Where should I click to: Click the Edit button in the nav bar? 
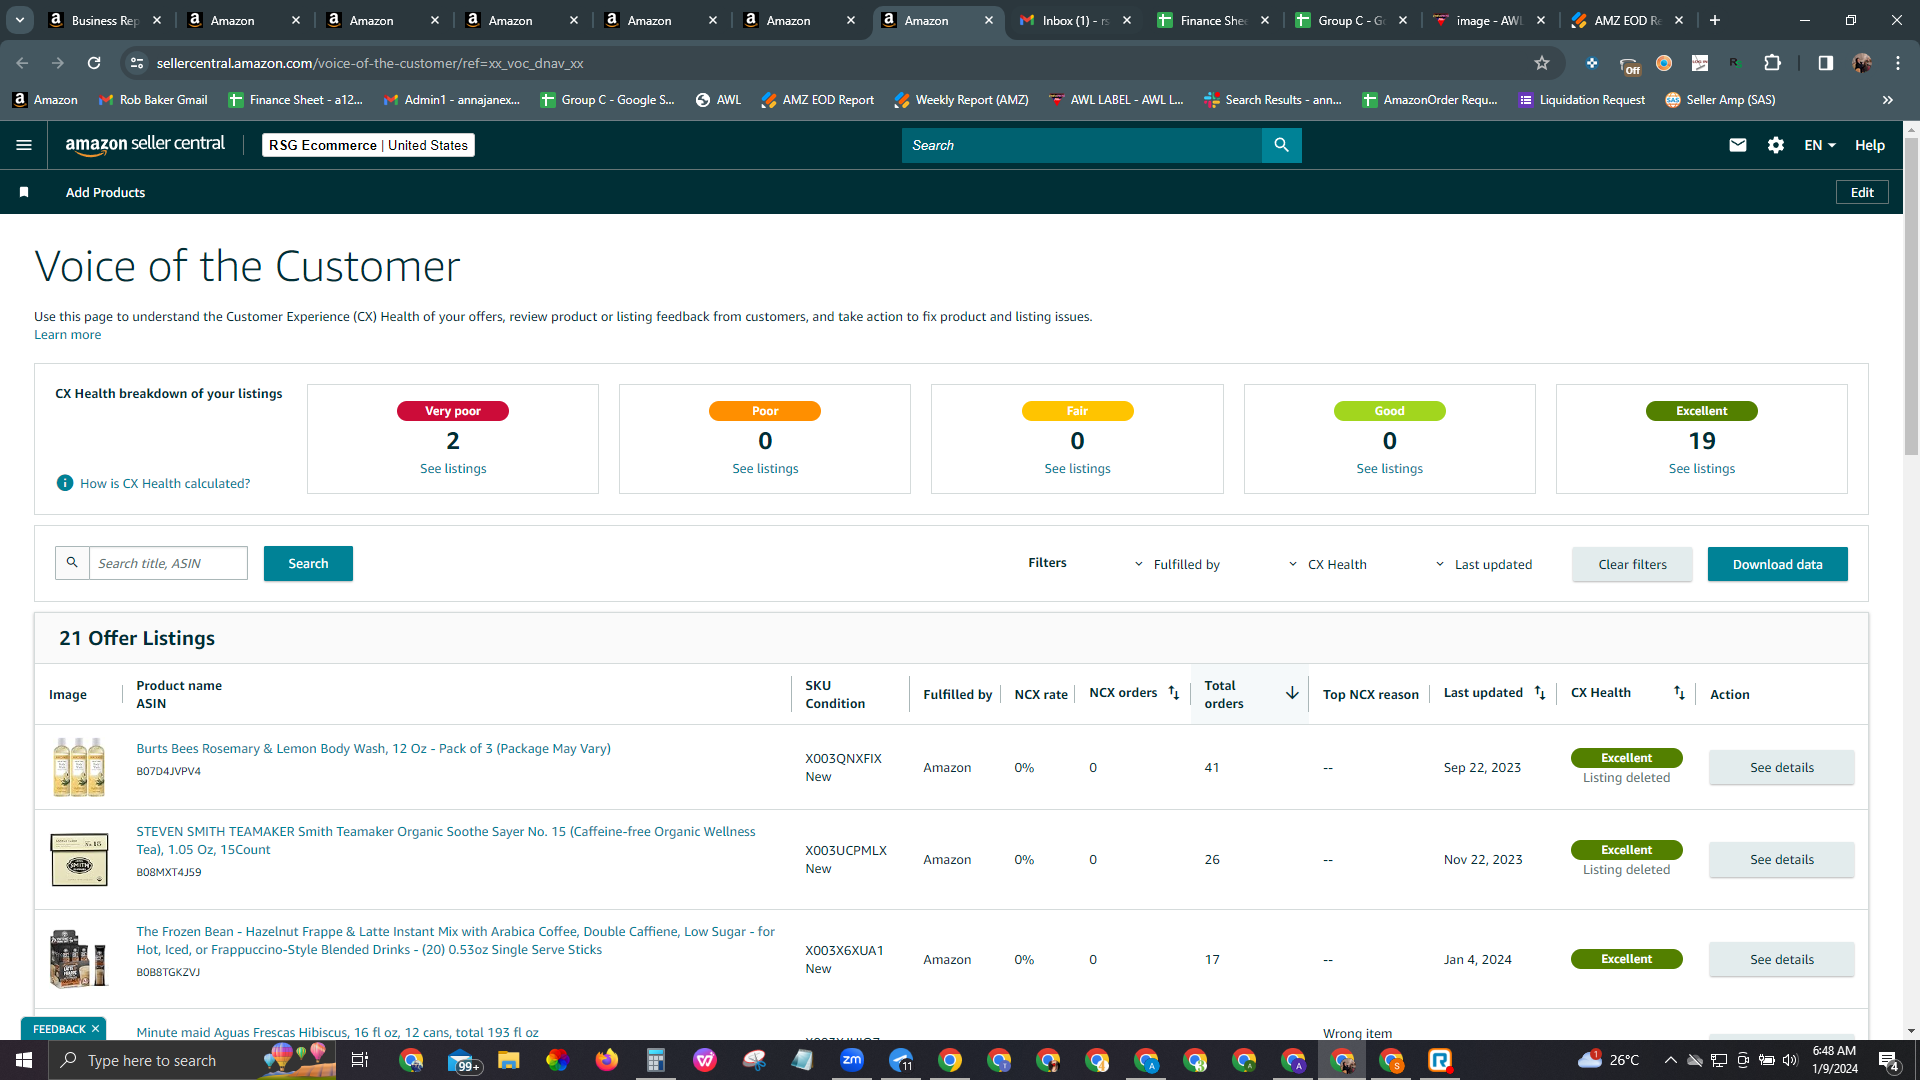click(x=1862, y=192)
